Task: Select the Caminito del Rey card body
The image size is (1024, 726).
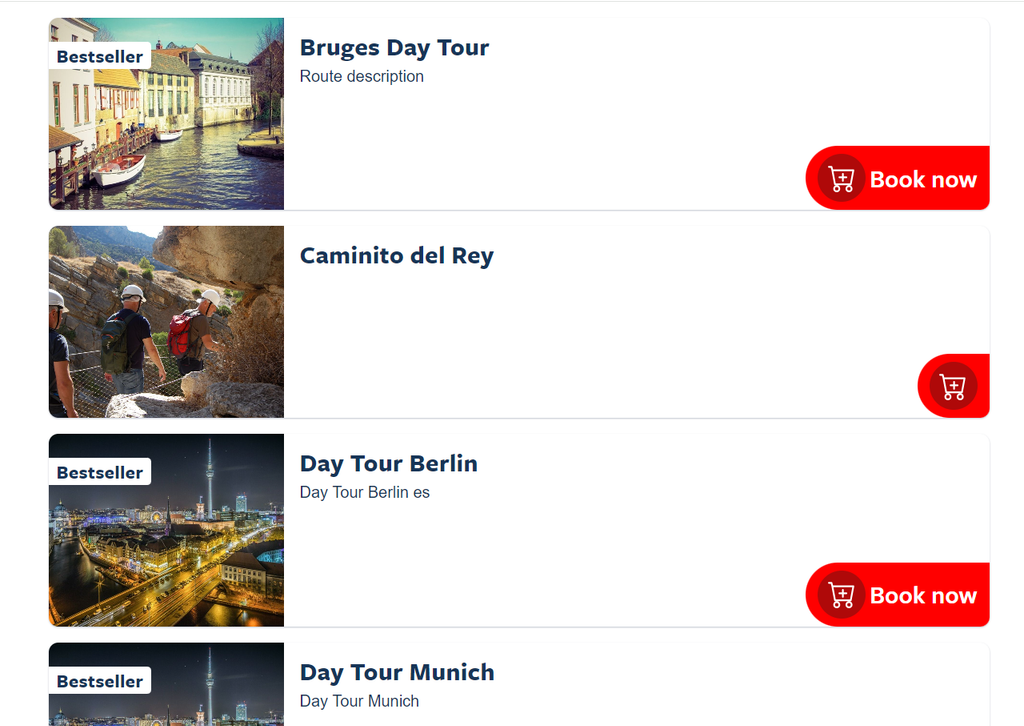Action: [x=519, y=322]
